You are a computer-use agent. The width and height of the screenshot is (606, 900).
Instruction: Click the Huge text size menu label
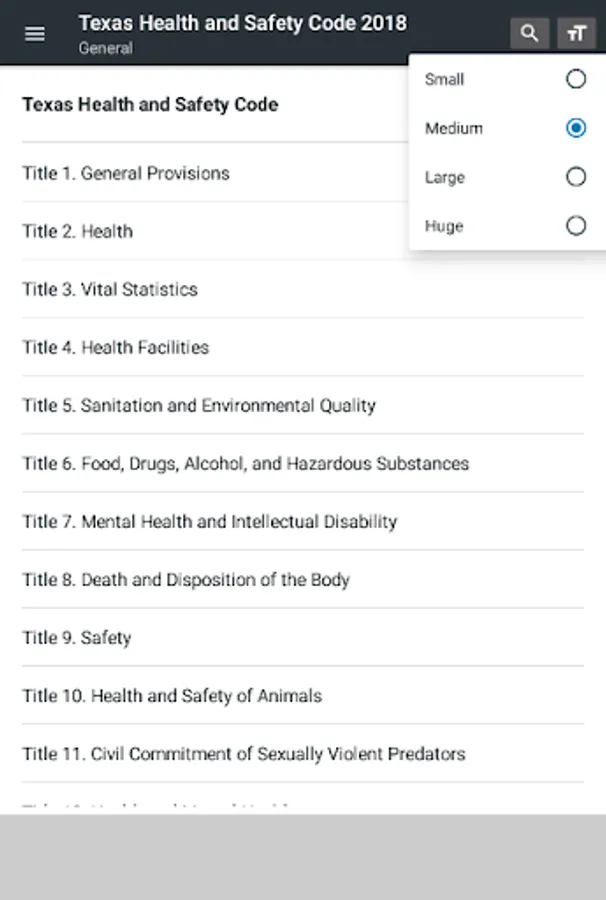tap(444, 226)
